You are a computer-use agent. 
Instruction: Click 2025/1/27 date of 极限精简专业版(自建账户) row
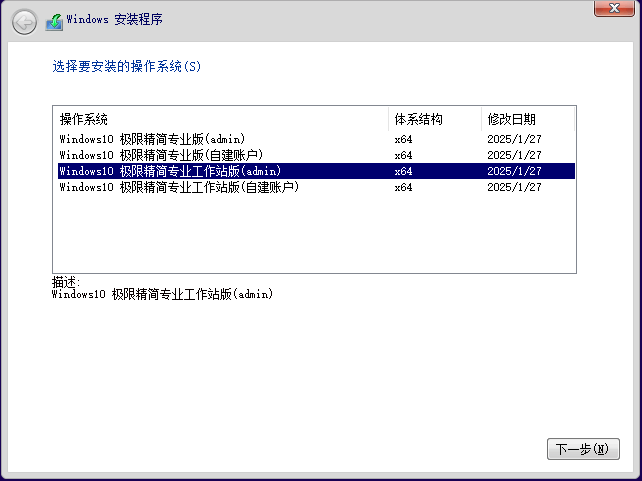(x=514, y=155)
